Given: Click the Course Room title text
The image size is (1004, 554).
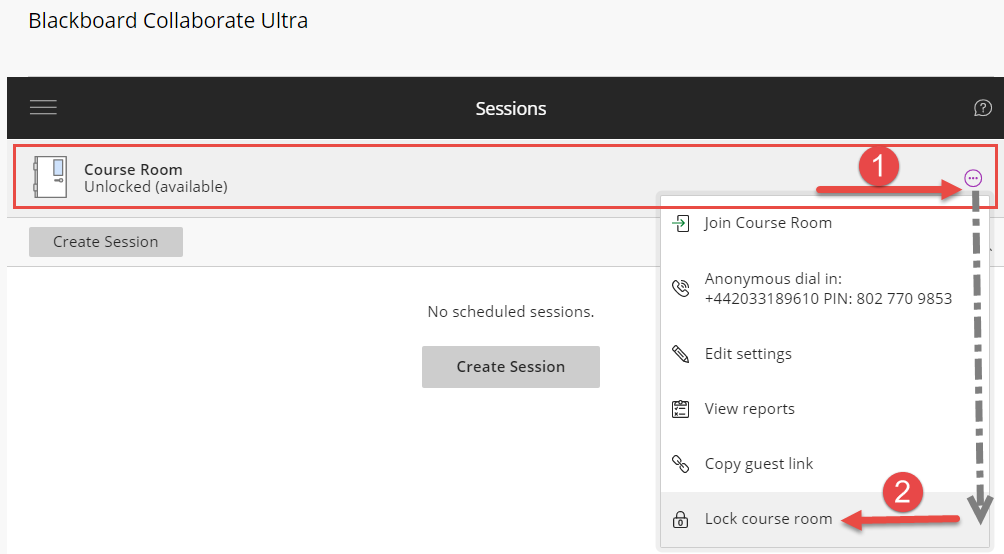Looking at the screenshot, I should click(x=133, y=170).
